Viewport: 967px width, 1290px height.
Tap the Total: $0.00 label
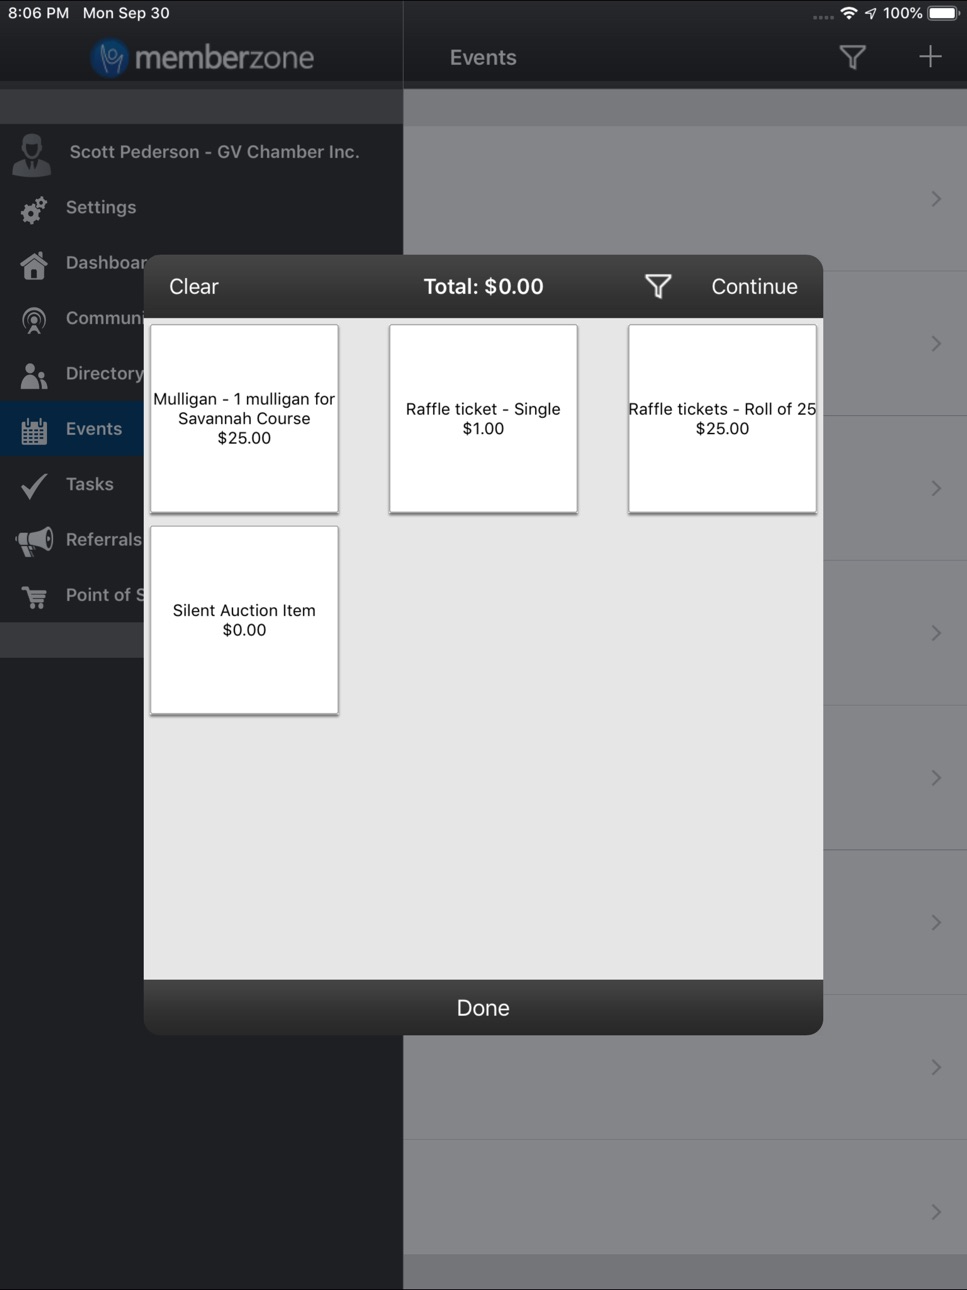[483, 287]
